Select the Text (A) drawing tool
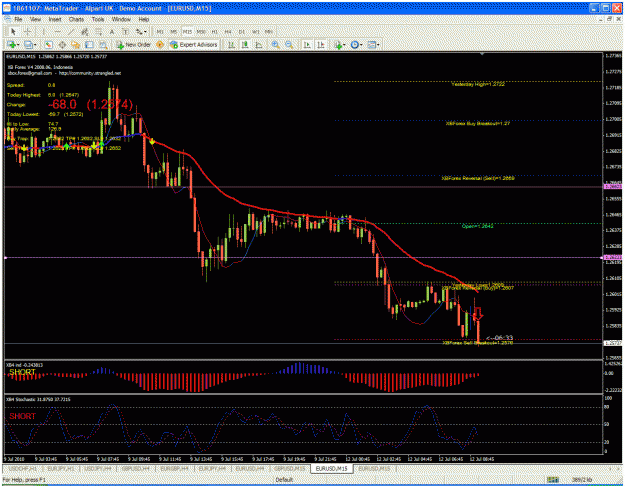 [x=112, y=31]
